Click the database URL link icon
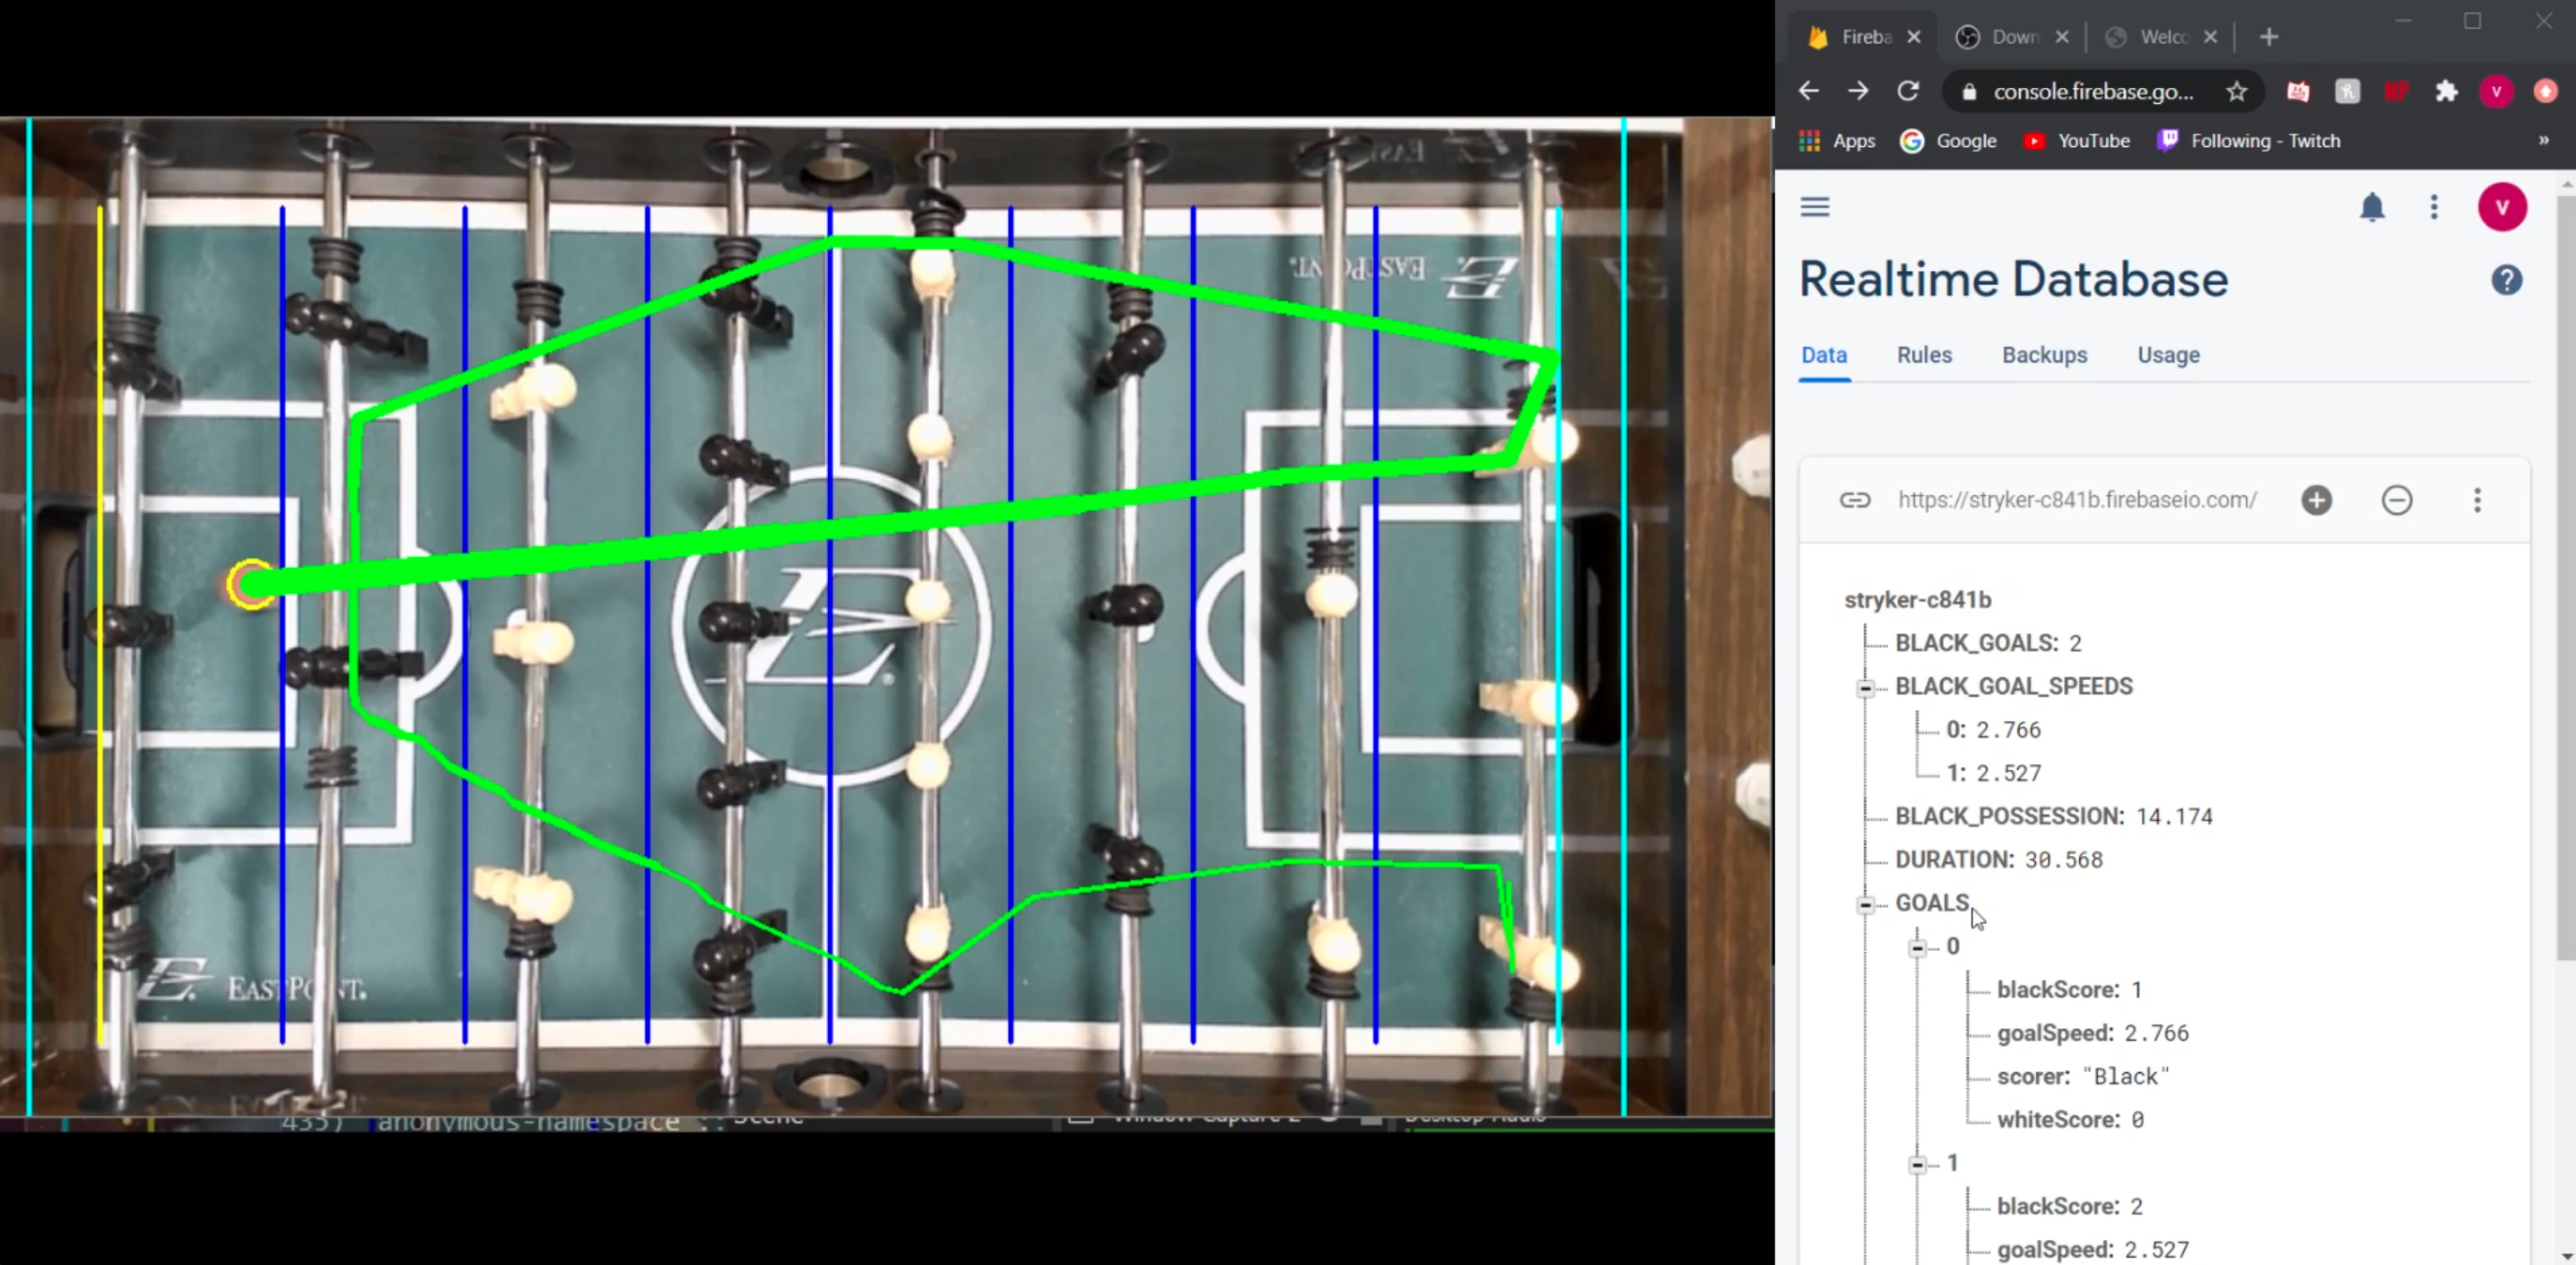Viewport: 2576px width, 1265px height. click(x=1854, y=500)
